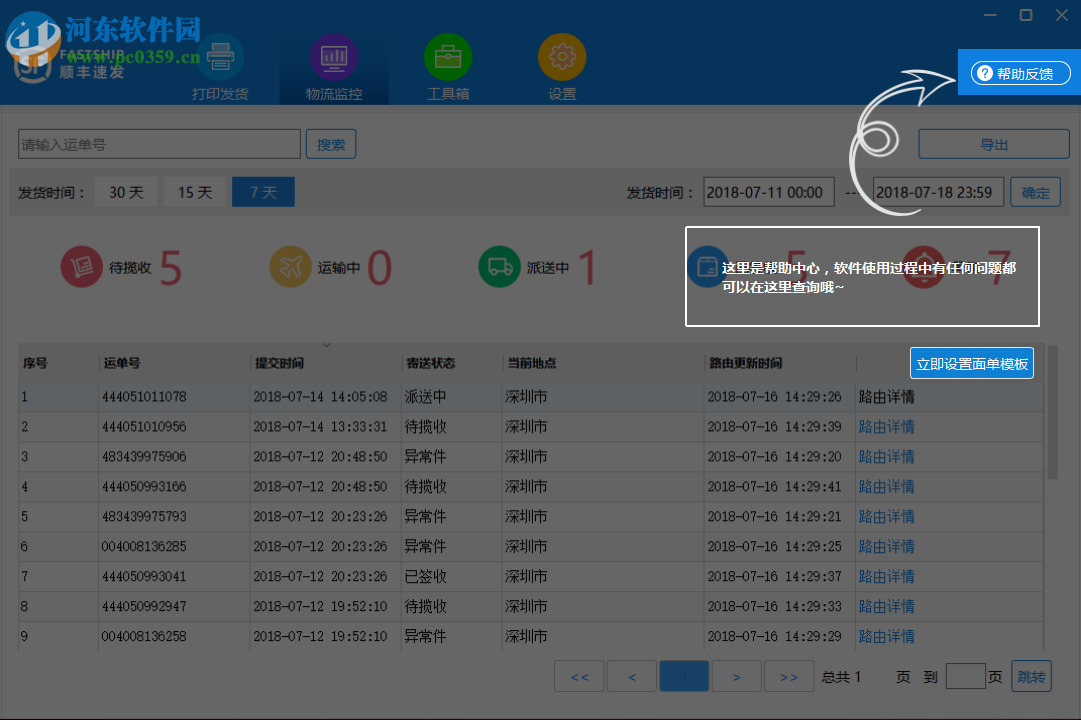
Task: Click the red 待揽收 book icon
Action: 82,267
